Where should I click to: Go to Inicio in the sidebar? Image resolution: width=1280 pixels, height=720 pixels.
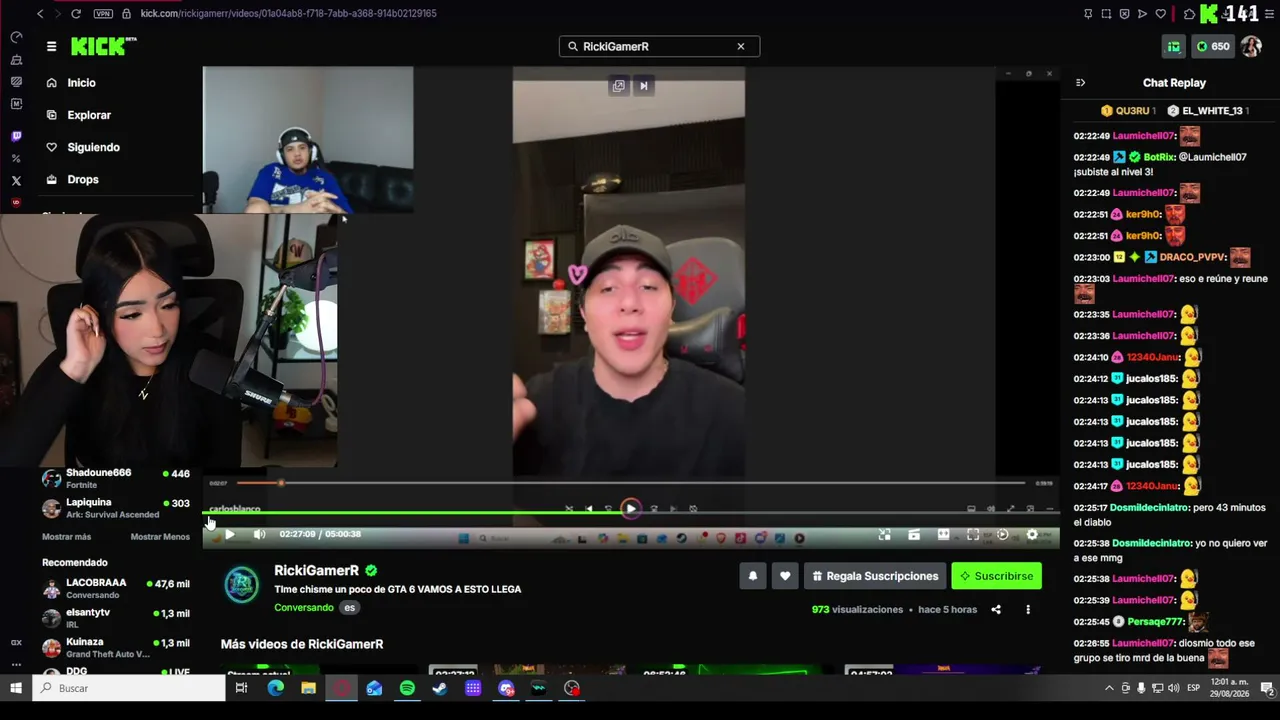tap(81, 83)
